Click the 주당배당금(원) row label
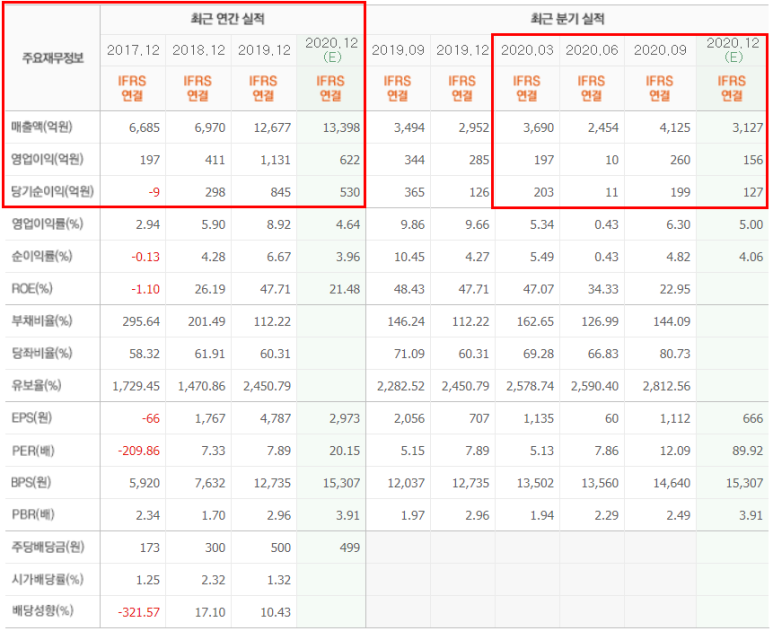 point(48,547)
